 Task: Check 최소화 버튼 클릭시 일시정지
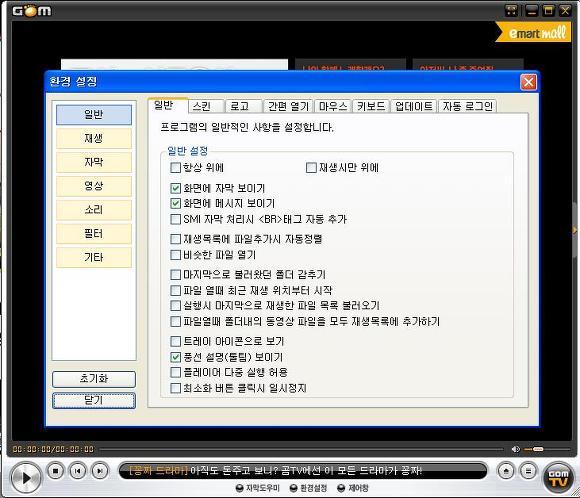pos(175,388)
